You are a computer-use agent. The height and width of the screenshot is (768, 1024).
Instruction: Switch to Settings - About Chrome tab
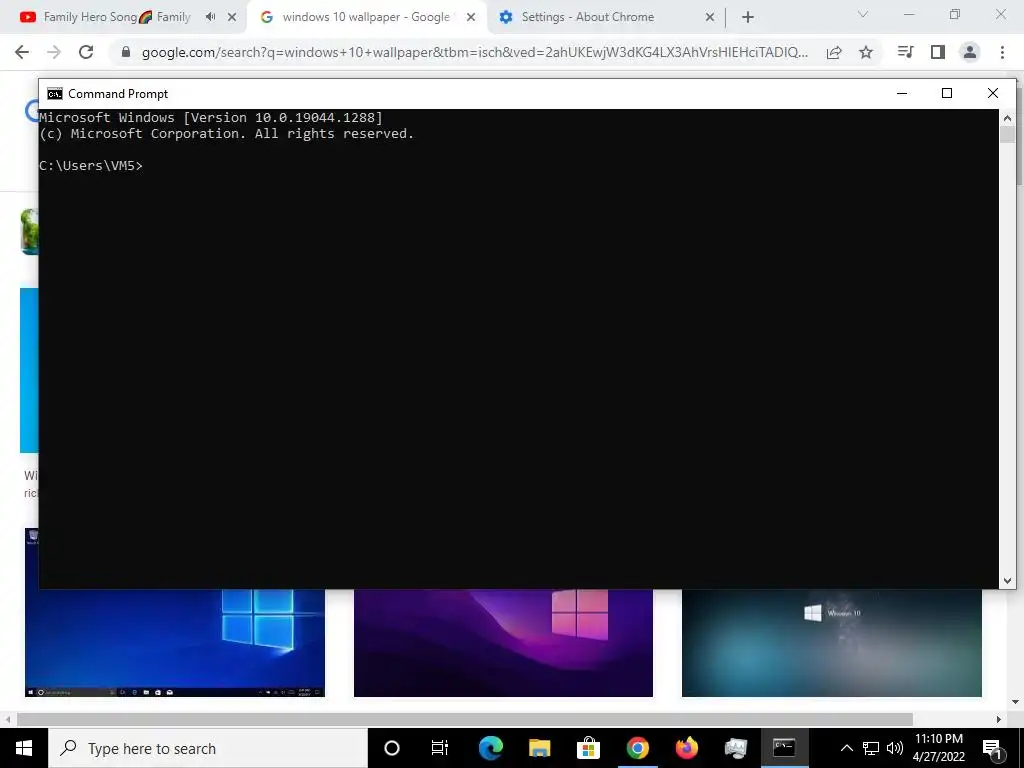click(x=588, y=17)
